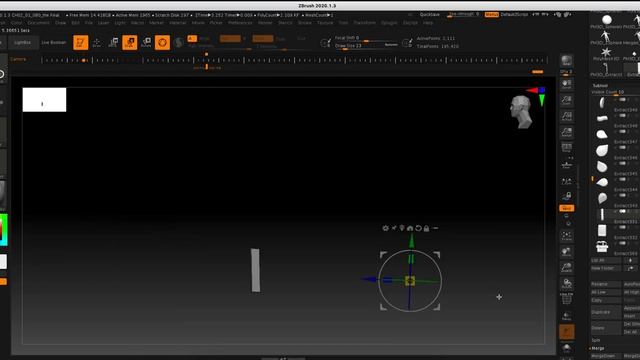Open the Help menu
Screen dimensions: 640x360
(x=428, y=23)
